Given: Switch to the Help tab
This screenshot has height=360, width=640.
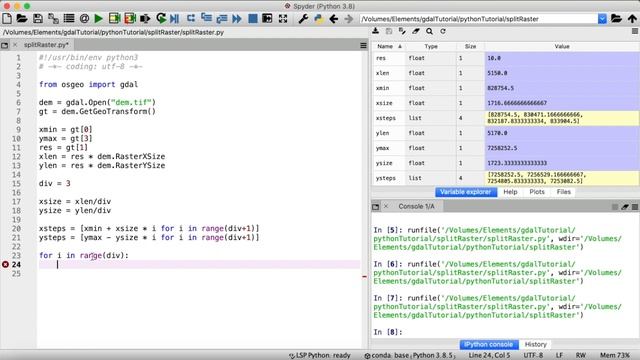Looking at the screenshot, I should click(x=510, y=192).
